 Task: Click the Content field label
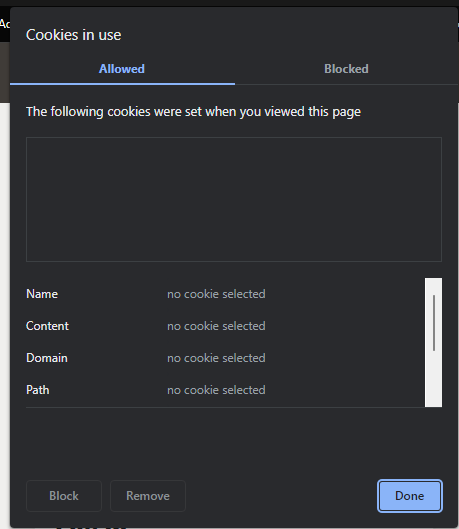click(47, 326)
